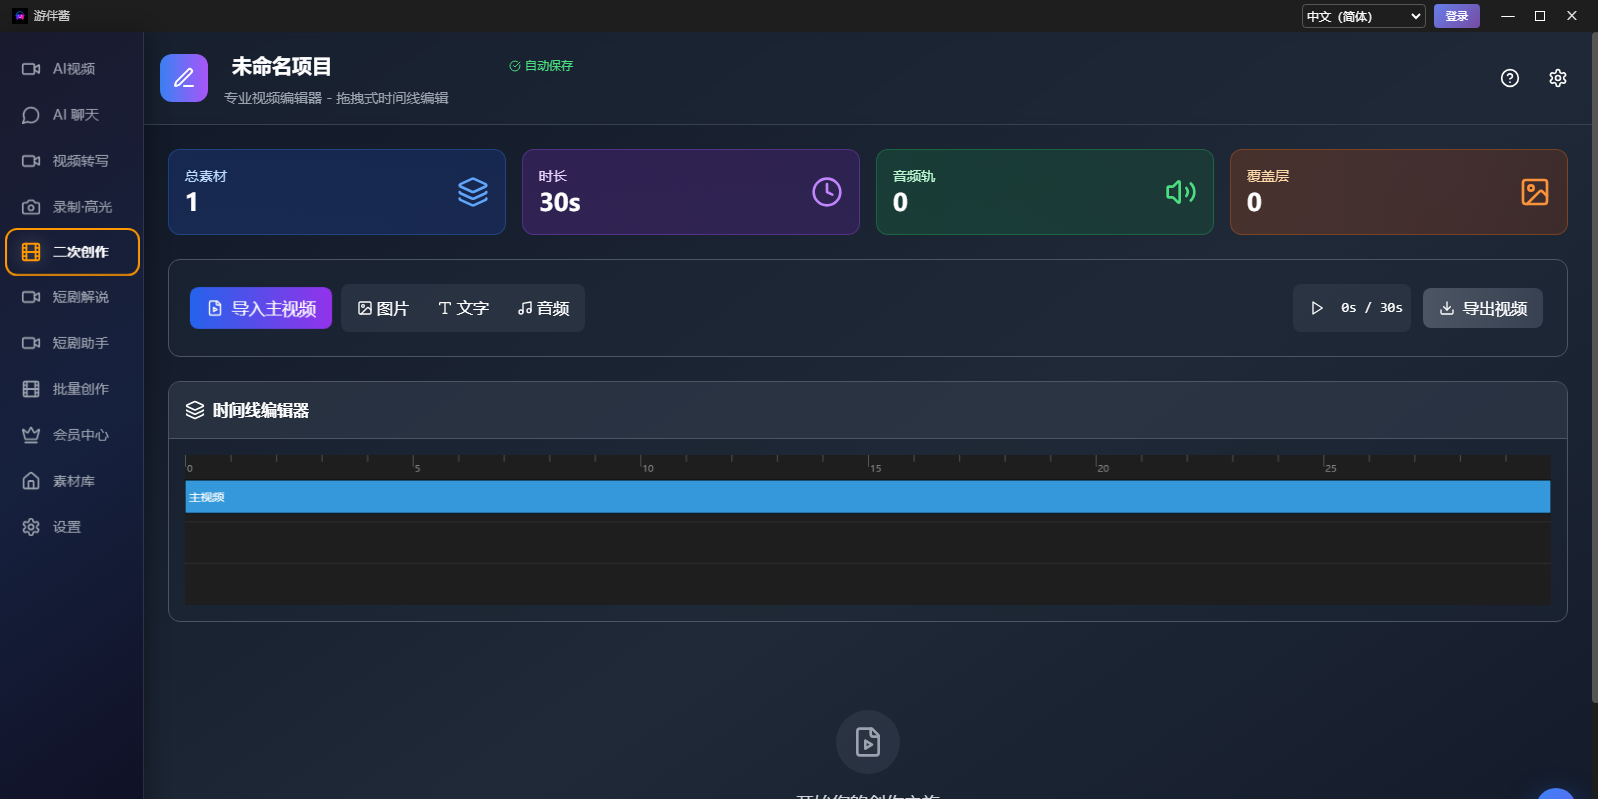
Task: Add a track with 音频 button
Action: click(x=543, y=308)
